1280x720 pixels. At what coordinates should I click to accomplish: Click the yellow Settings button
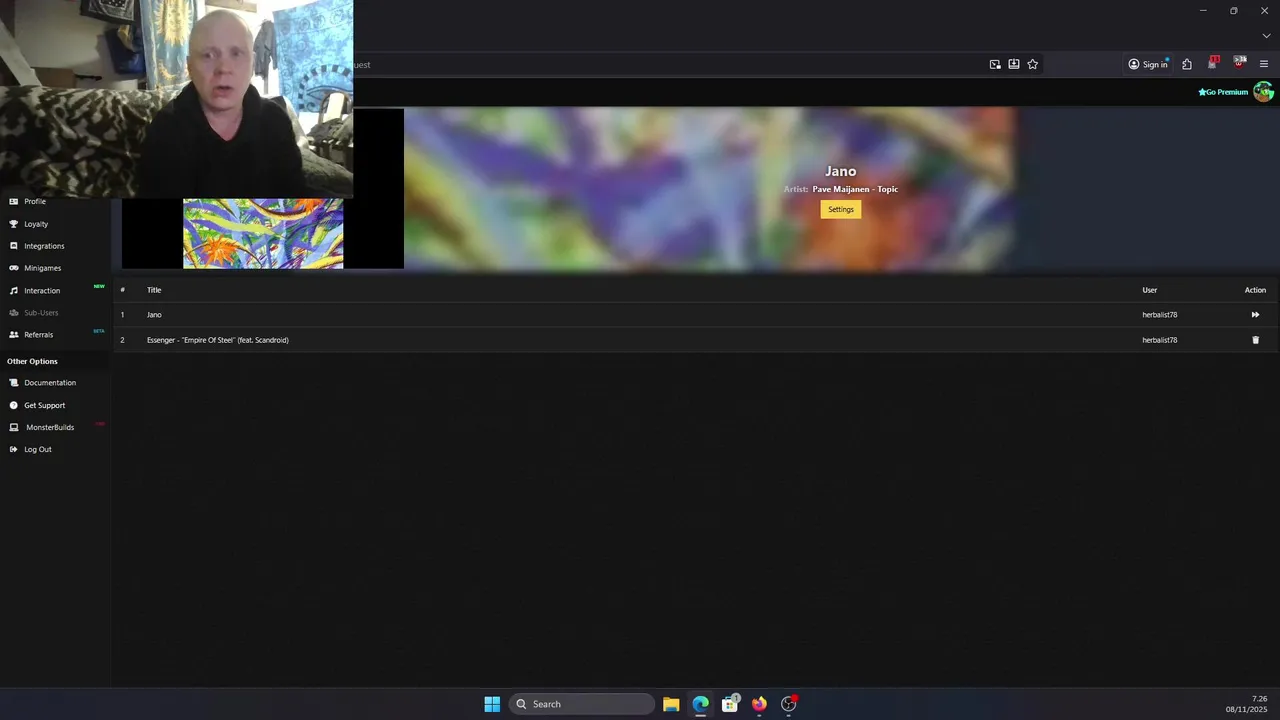click(x=841, y=209)
